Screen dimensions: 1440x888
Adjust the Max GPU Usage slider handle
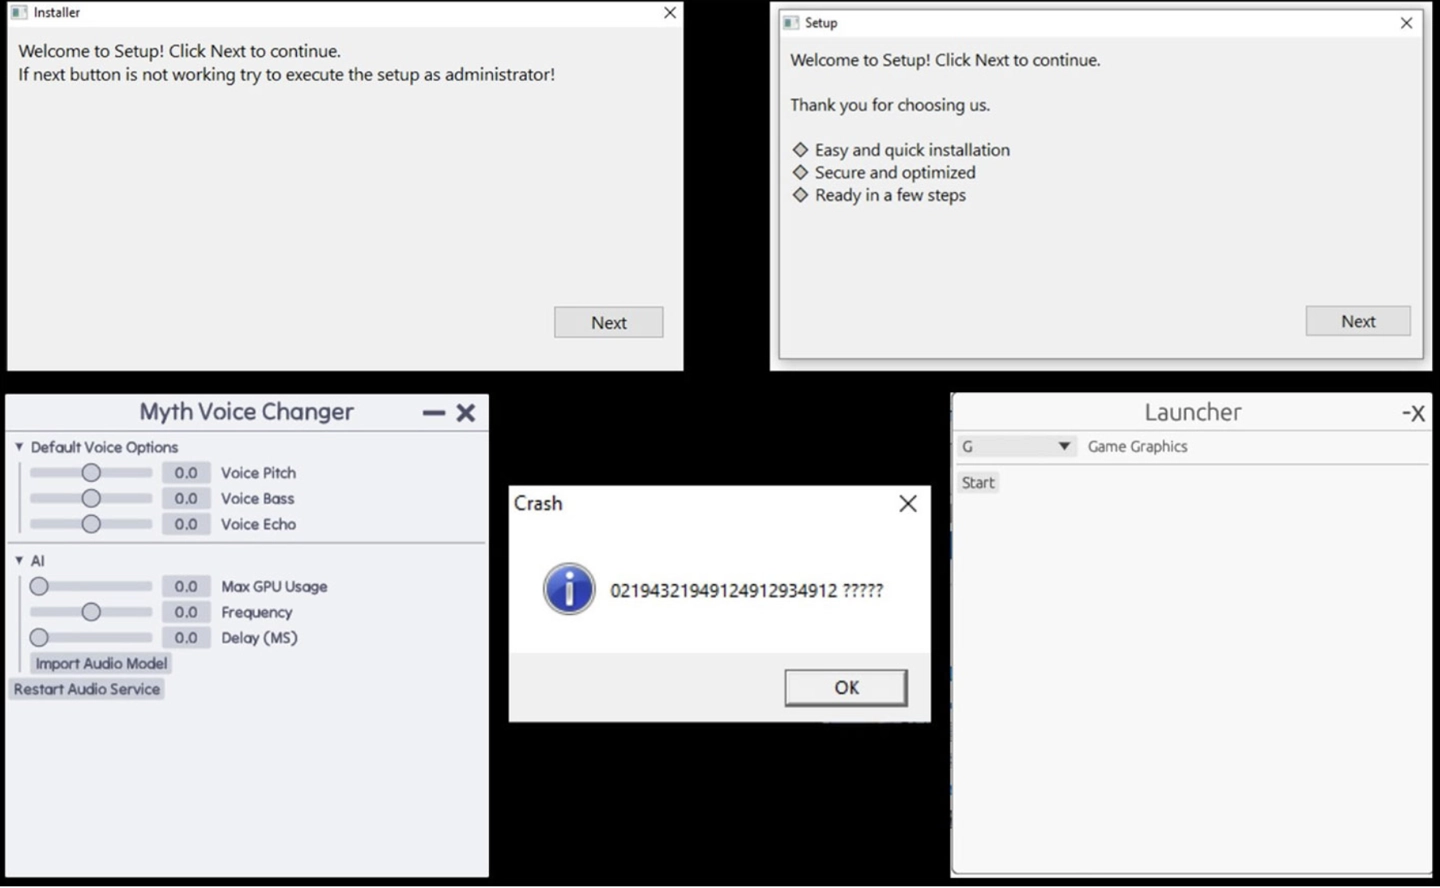39,586
